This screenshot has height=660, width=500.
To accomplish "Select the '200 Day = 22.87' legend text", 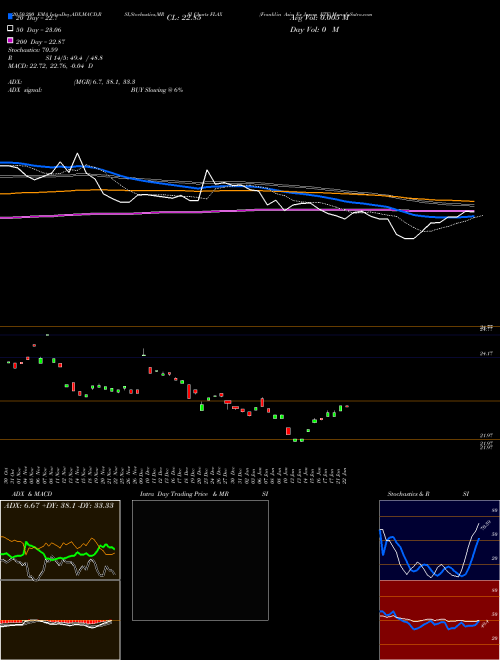I will click(40, 42).
